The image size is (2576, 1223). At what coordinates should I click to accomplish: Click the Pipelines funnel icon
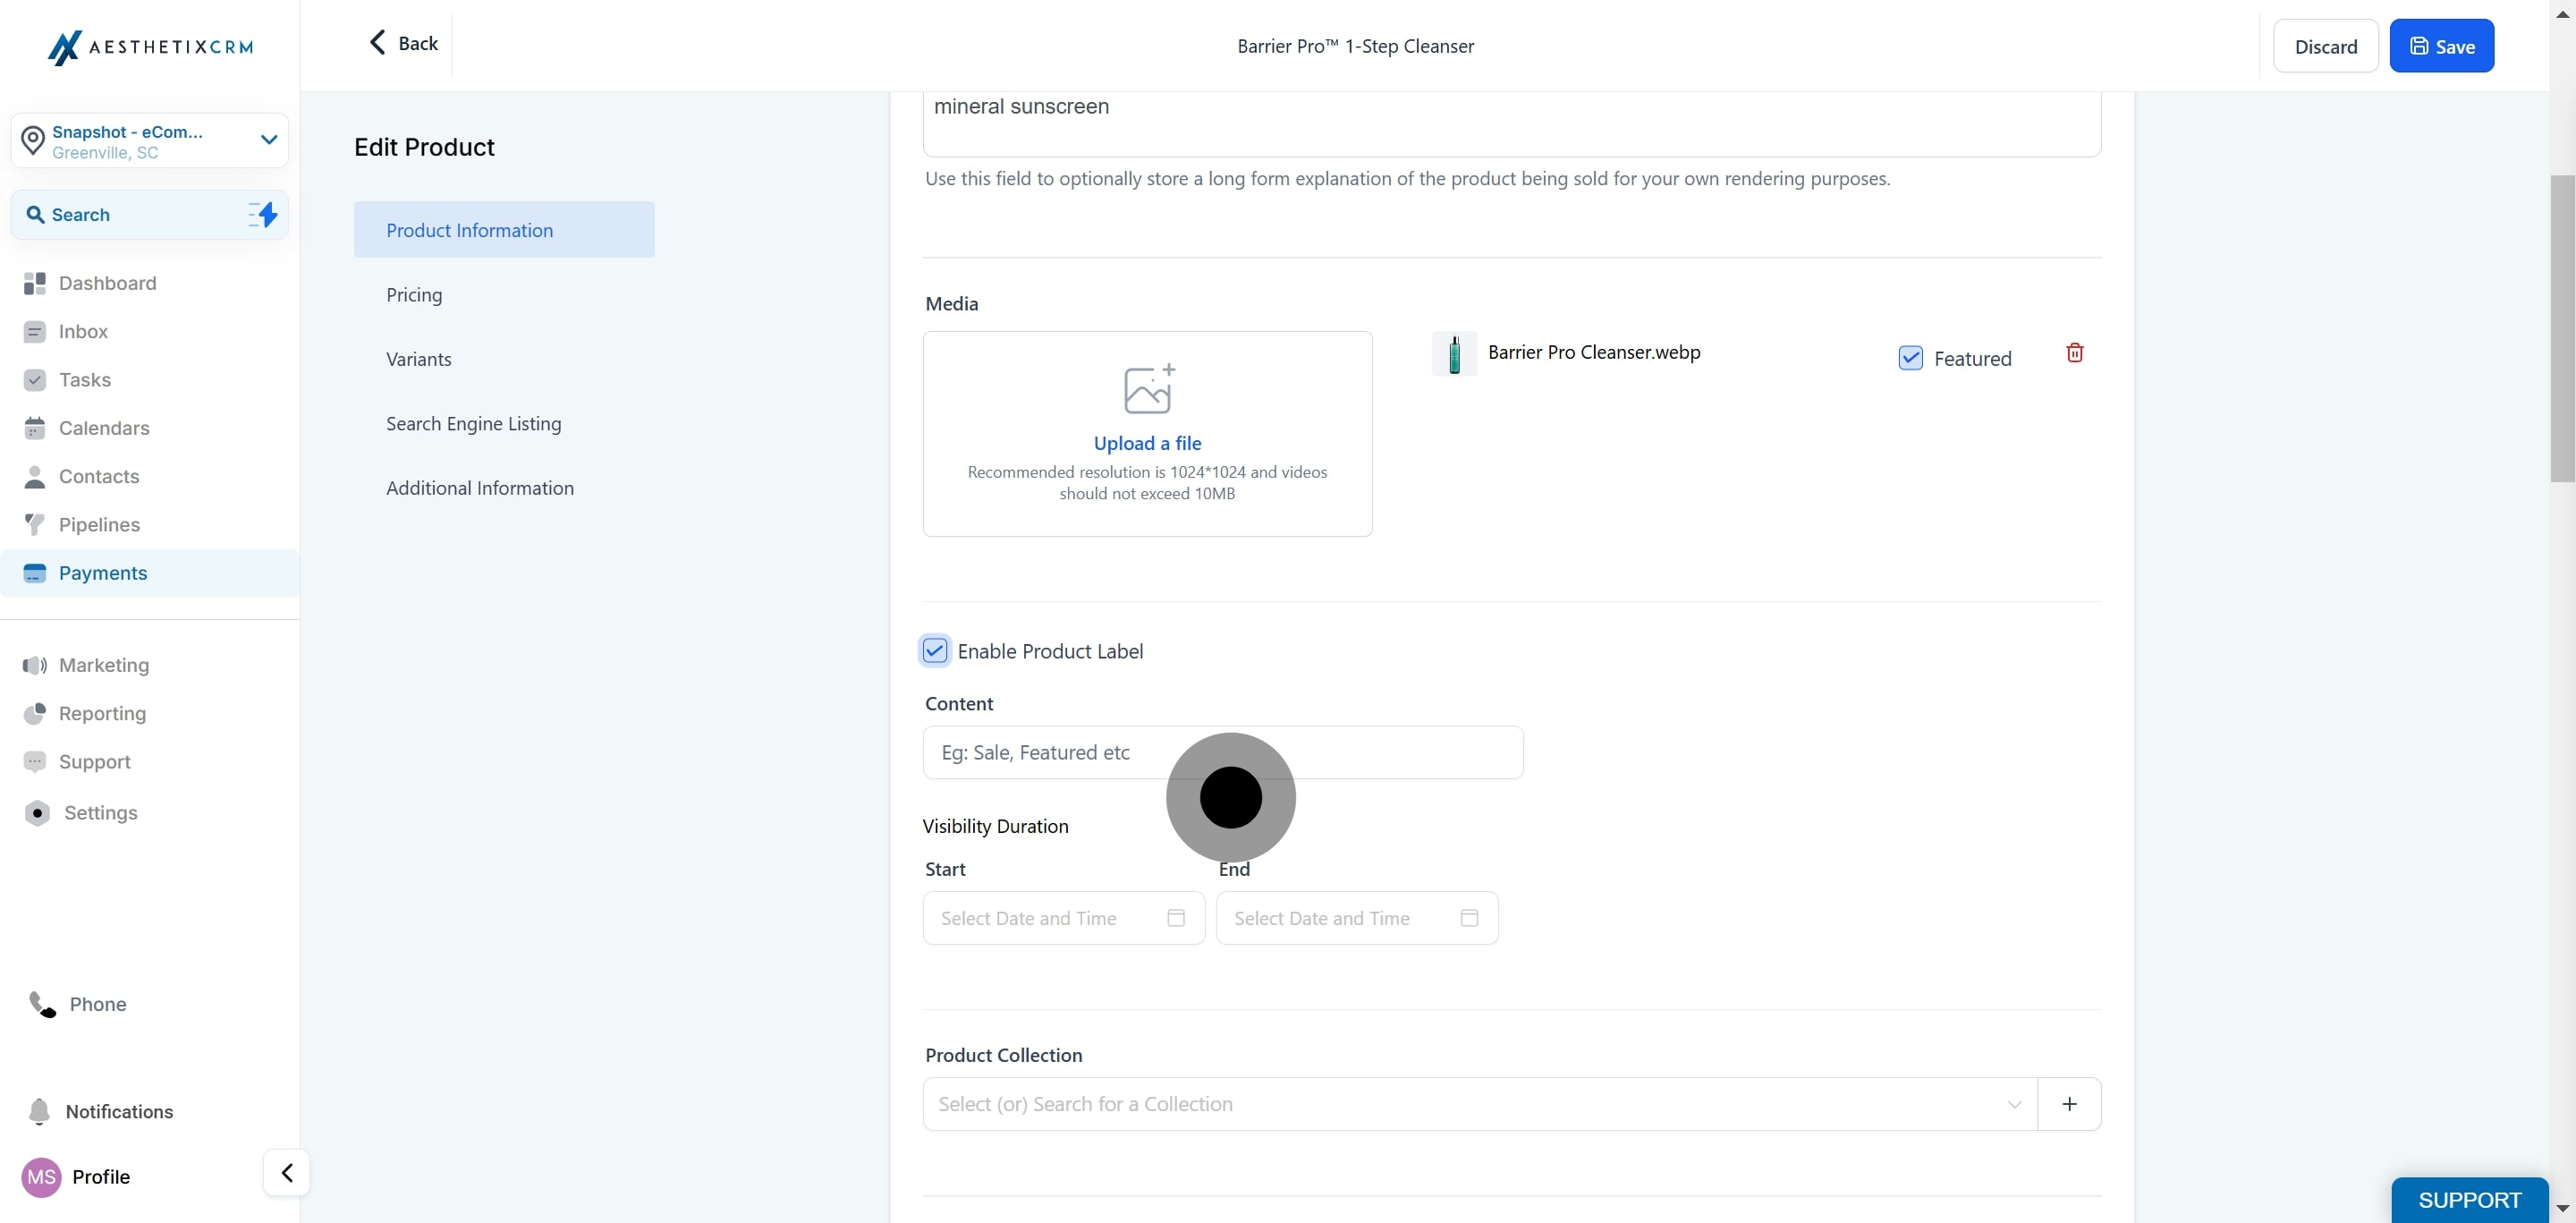pyautogui.click(x=35, y=524)
